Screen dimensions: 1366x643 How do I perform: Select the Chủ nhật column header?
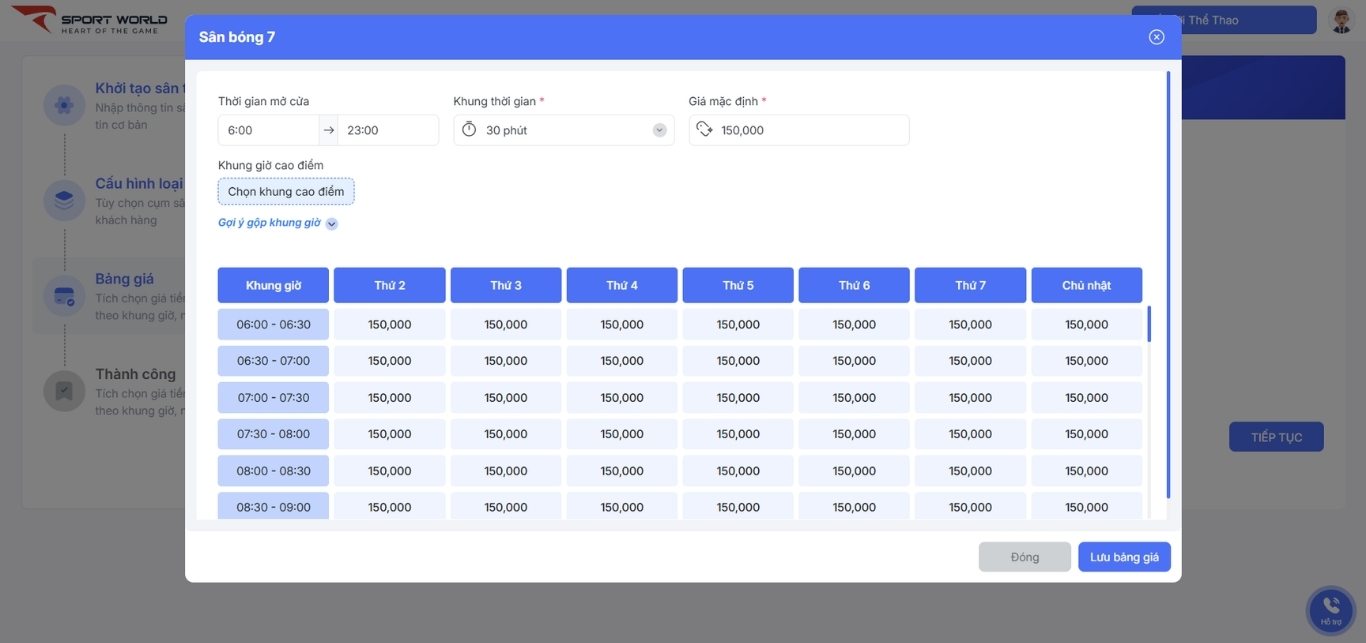(x=1086, y=285)
